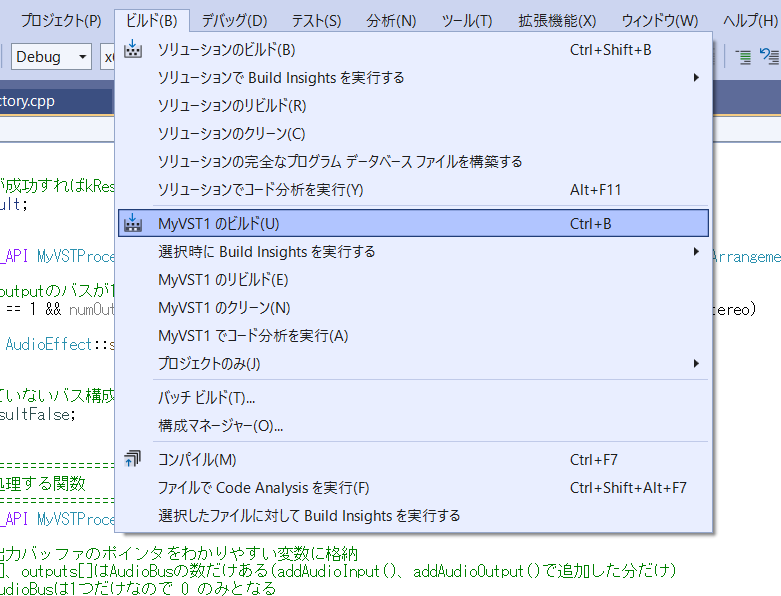Select ソリューションのリビルド from the menu
This screenshot has height=596, width=781.
pyautogui.click(x=232, y=106)
